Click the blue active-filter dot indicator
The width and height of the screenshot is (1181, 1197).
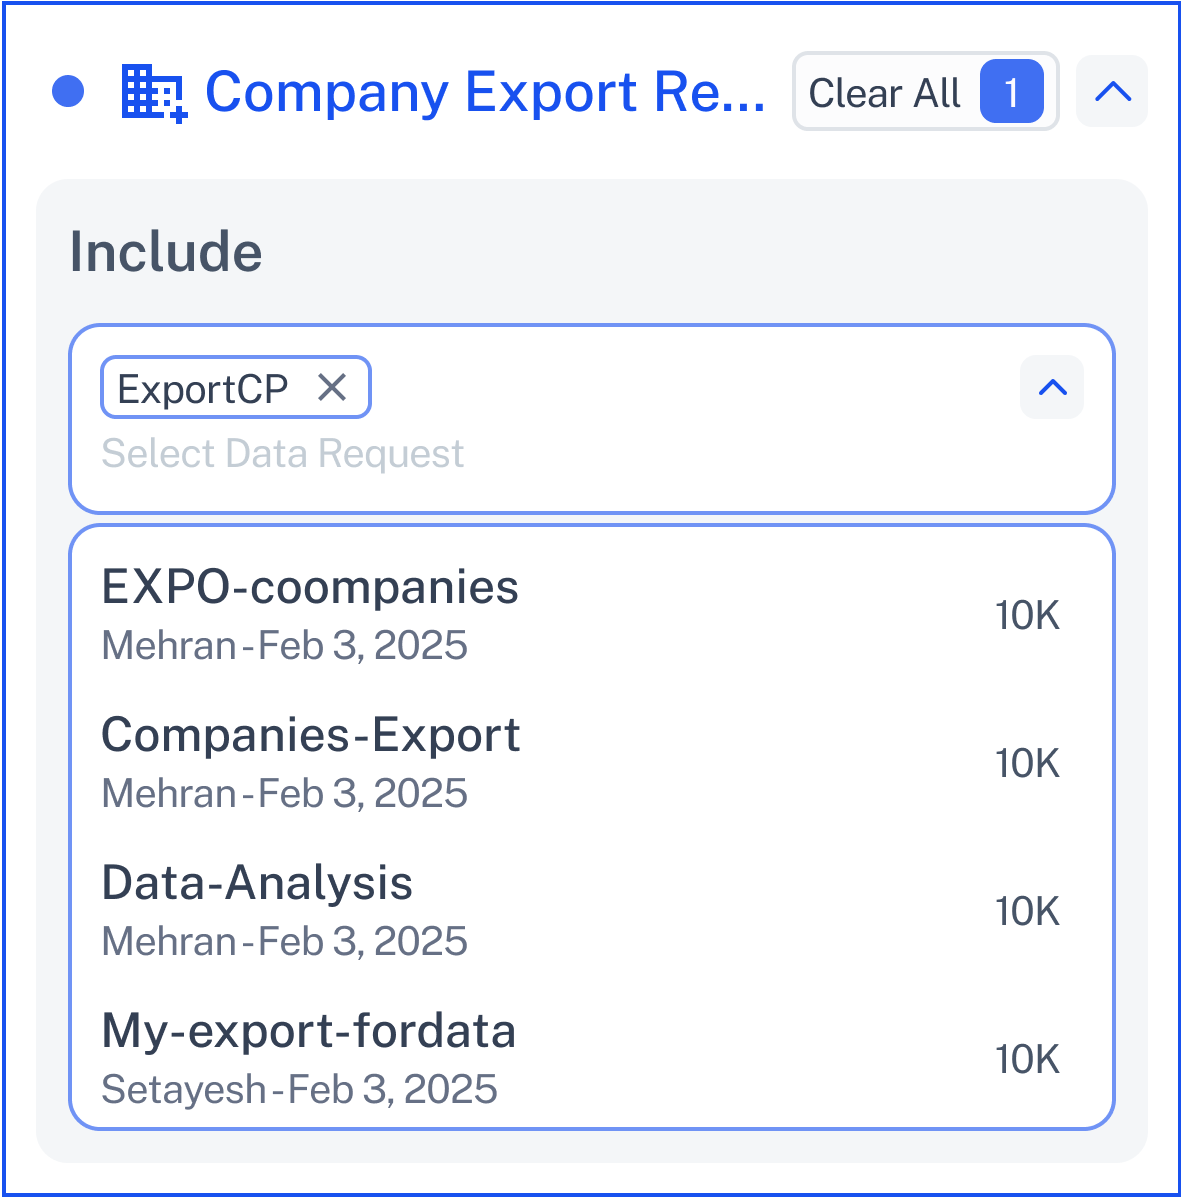point(68,92)
